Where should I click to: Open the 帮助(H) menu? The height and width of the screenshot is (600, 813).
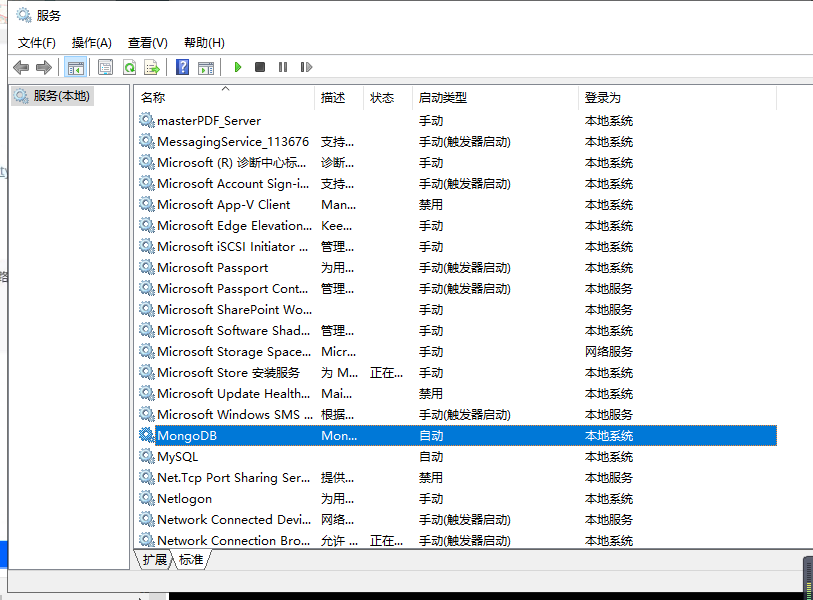click(204, 43)
